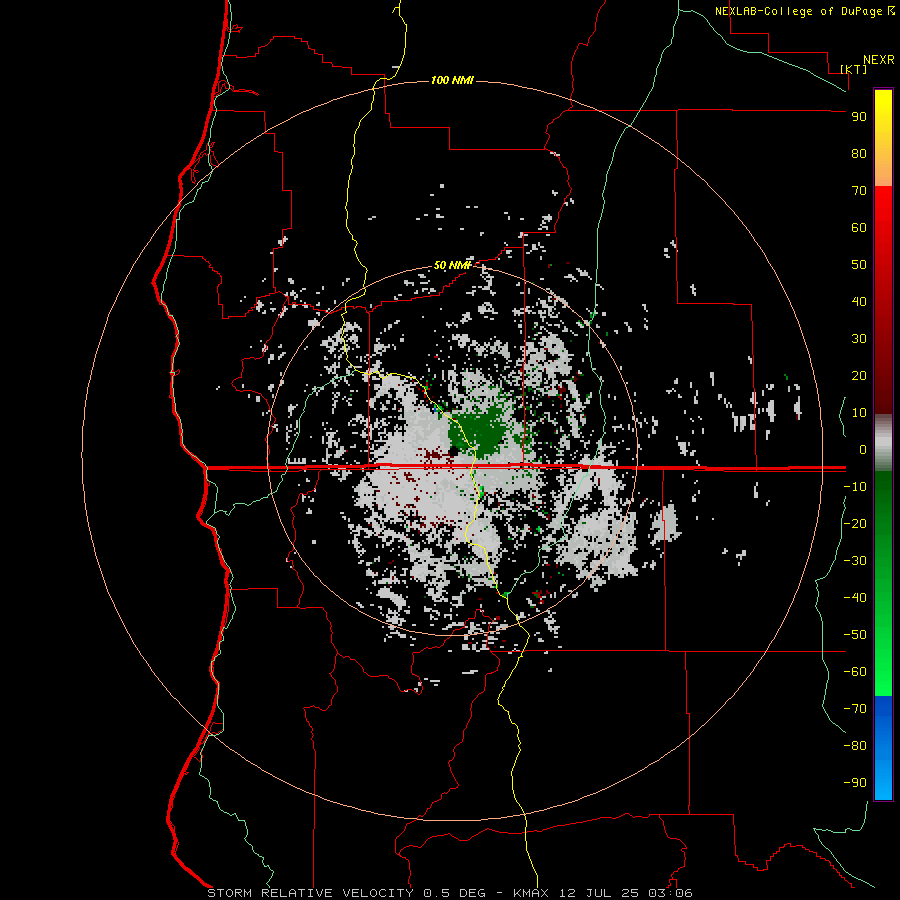Click the gray zero-velocity segment of the color bar
900x900 pixels.
click(883, 443)
